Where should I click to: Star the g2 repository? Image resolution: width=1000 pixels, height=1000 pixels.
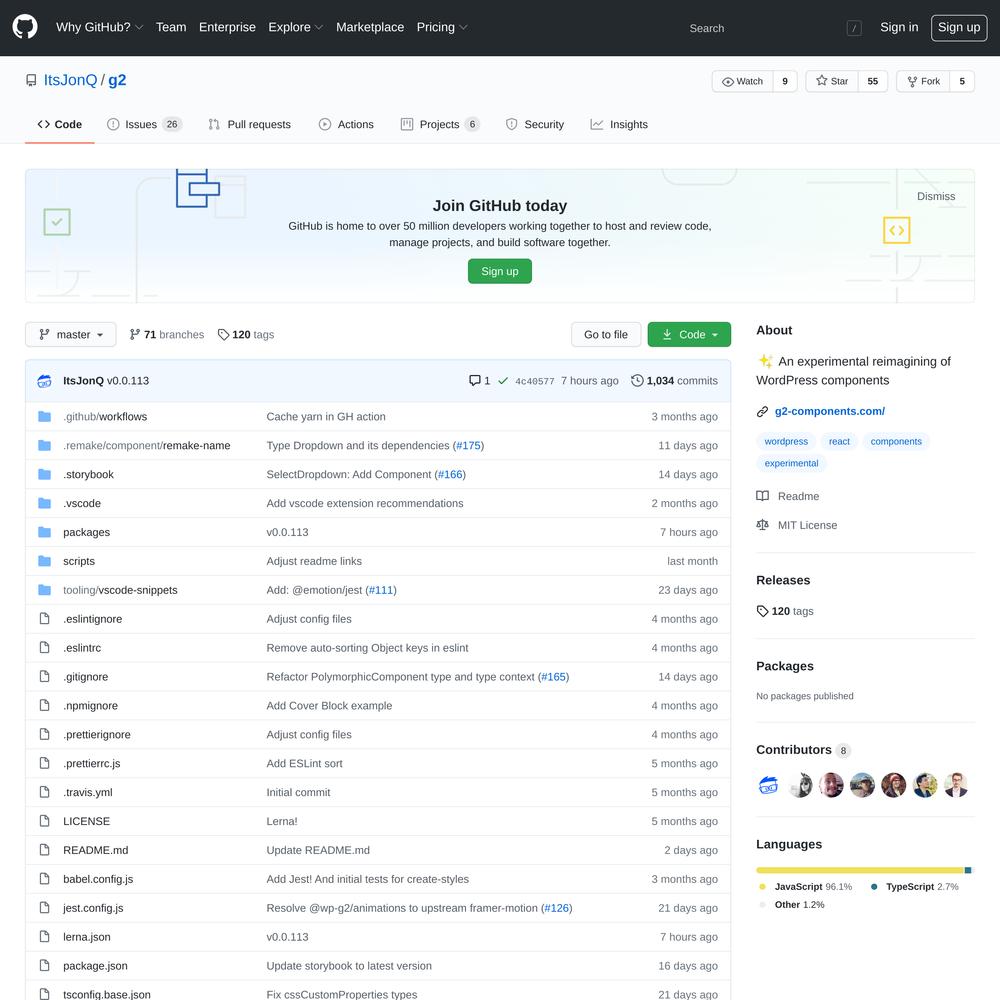832,82
